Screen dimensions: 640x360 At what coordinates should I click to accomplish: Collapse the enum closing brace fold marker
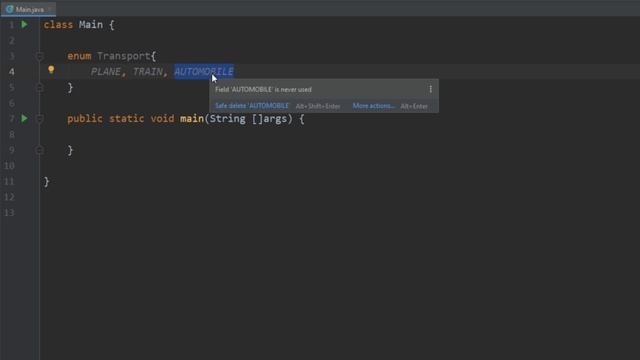(40, 87)
